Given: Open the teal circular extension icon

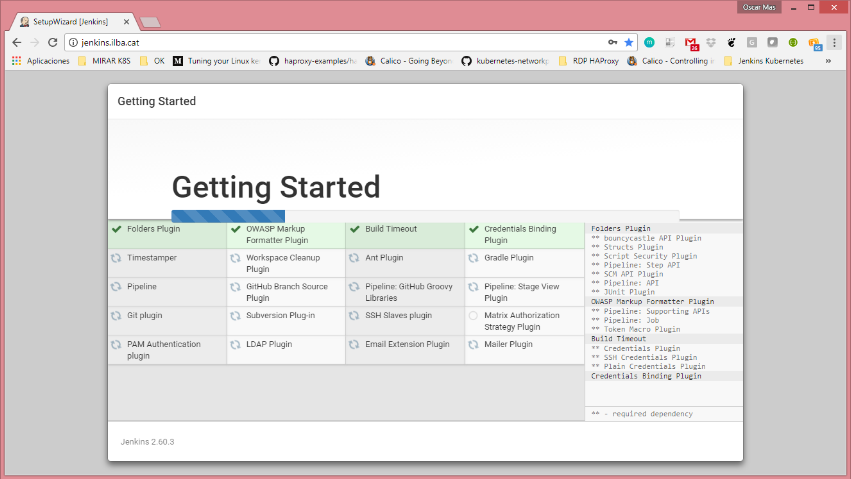Looking at the screenshot, I should [x=649, y=42].
